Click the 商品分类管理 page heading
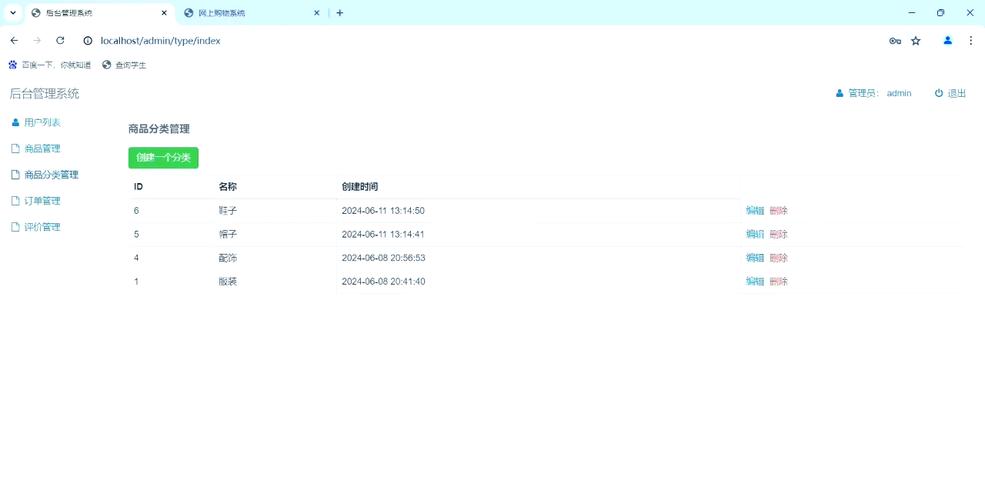Viewport: 985px width, 500px height. pos(159,129)
